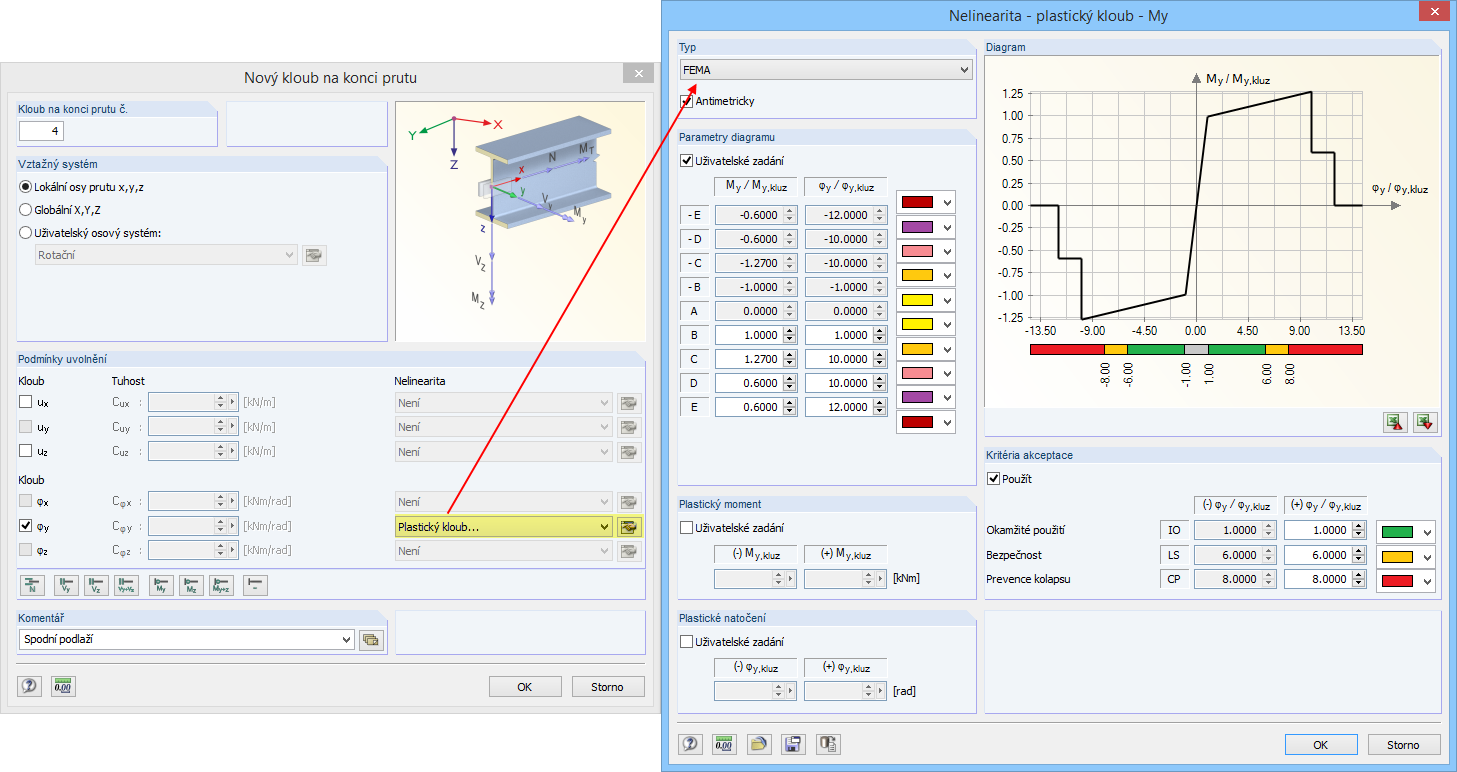Open units and decimals in Nelinearita dialog
The width and height of the screenshot is (1457, 772).
point(725,743)
